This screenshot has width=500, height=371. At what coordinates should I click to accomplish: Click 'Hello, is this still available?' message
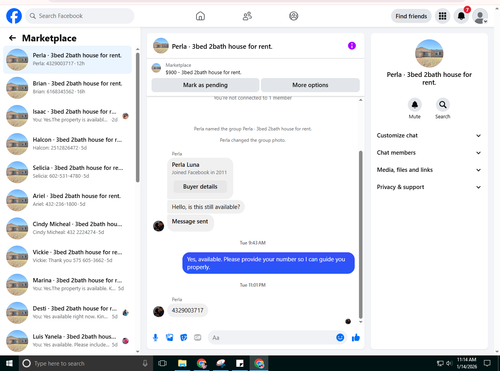(206, 207)
